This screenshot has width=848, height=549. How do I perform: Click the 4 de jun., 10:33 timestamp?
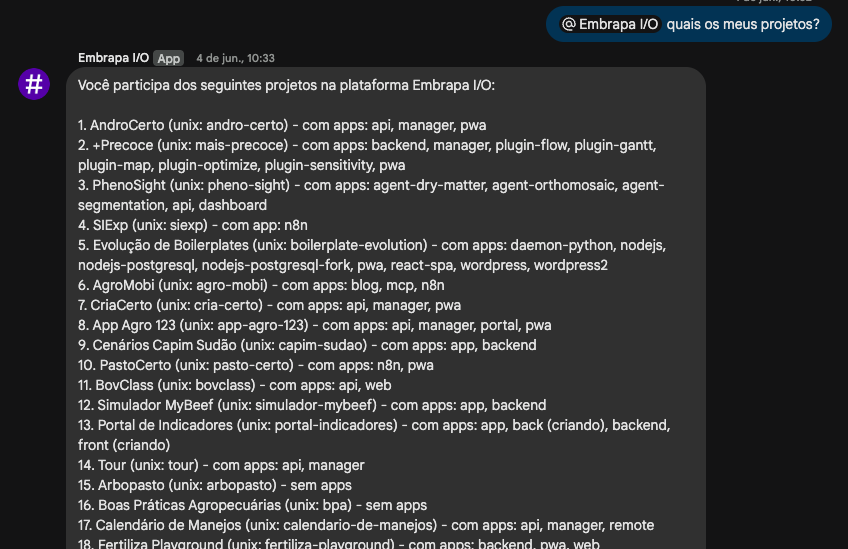tap(235, 58)
